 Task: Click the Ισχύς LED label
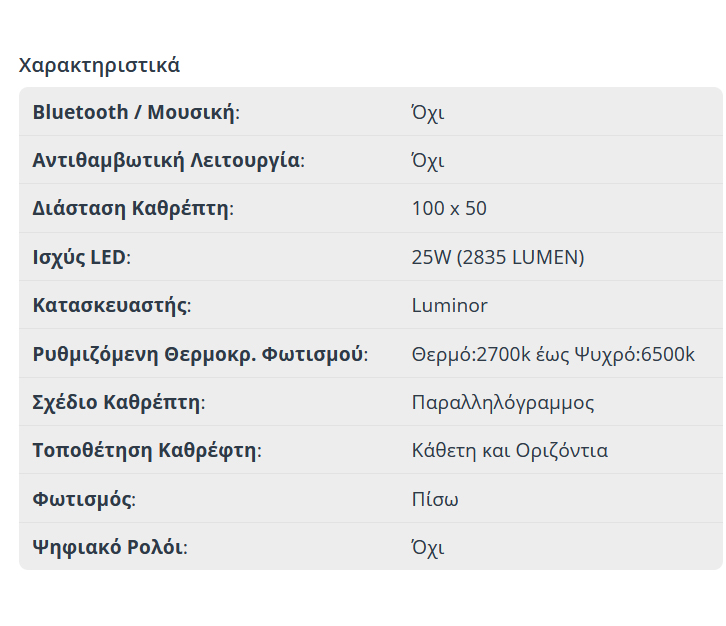[x=81, y=257]
